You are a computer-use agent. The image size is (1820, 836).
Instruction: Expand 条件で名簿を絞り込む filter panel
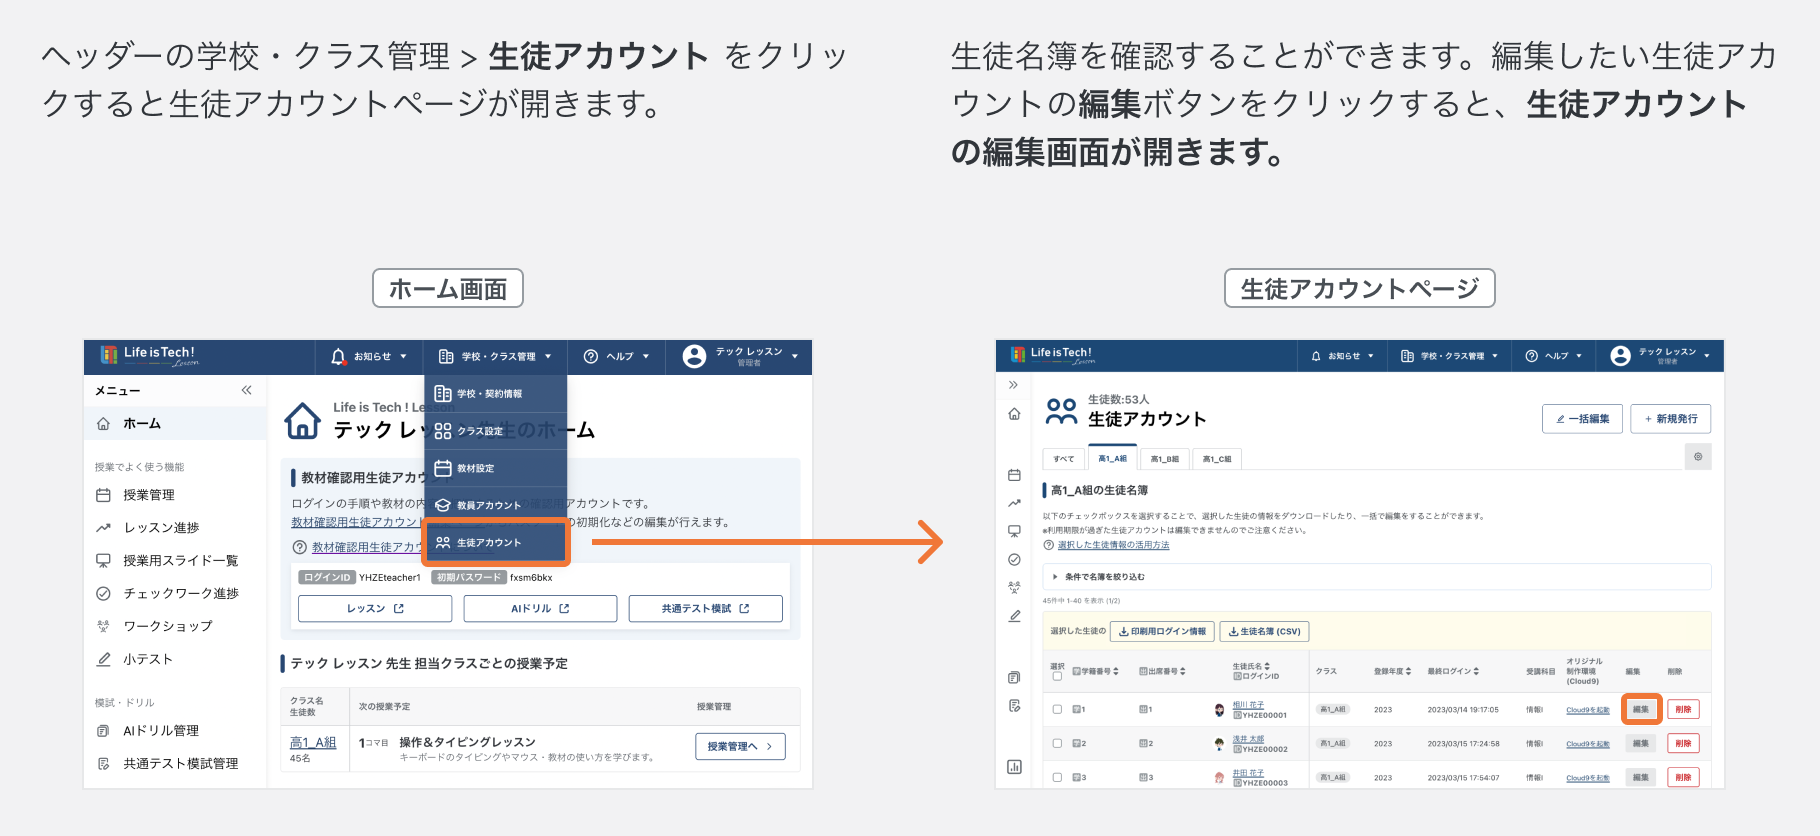click(x=1377, y=577)
